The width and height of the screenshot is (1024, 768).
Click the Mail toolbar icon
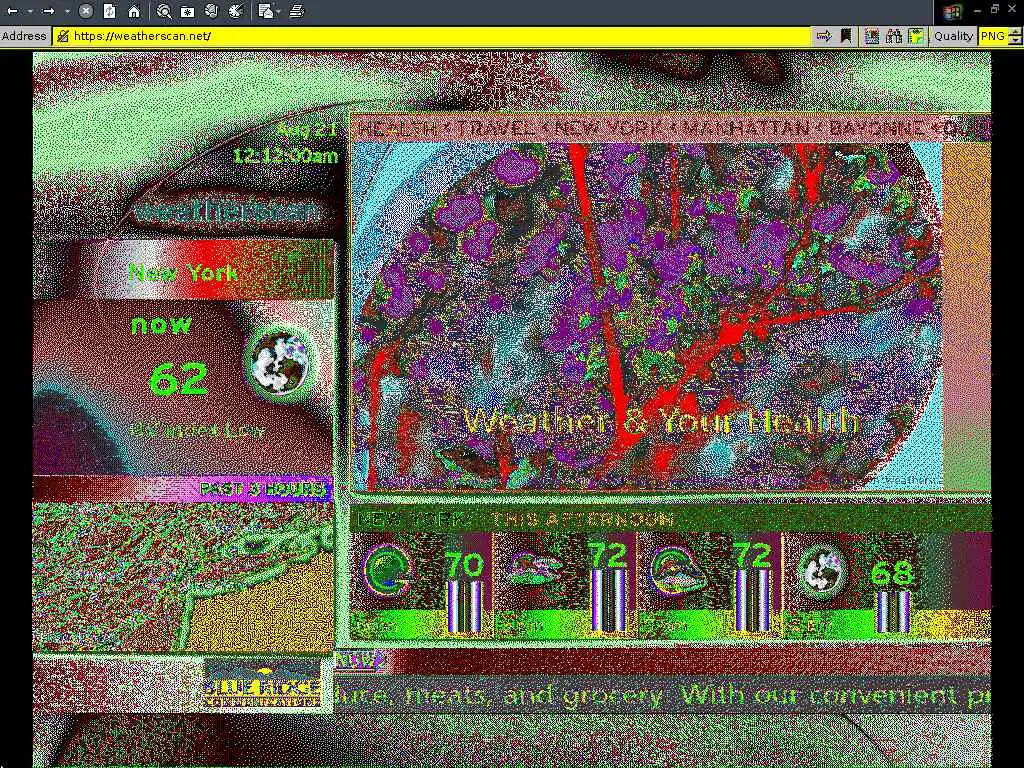265,11
